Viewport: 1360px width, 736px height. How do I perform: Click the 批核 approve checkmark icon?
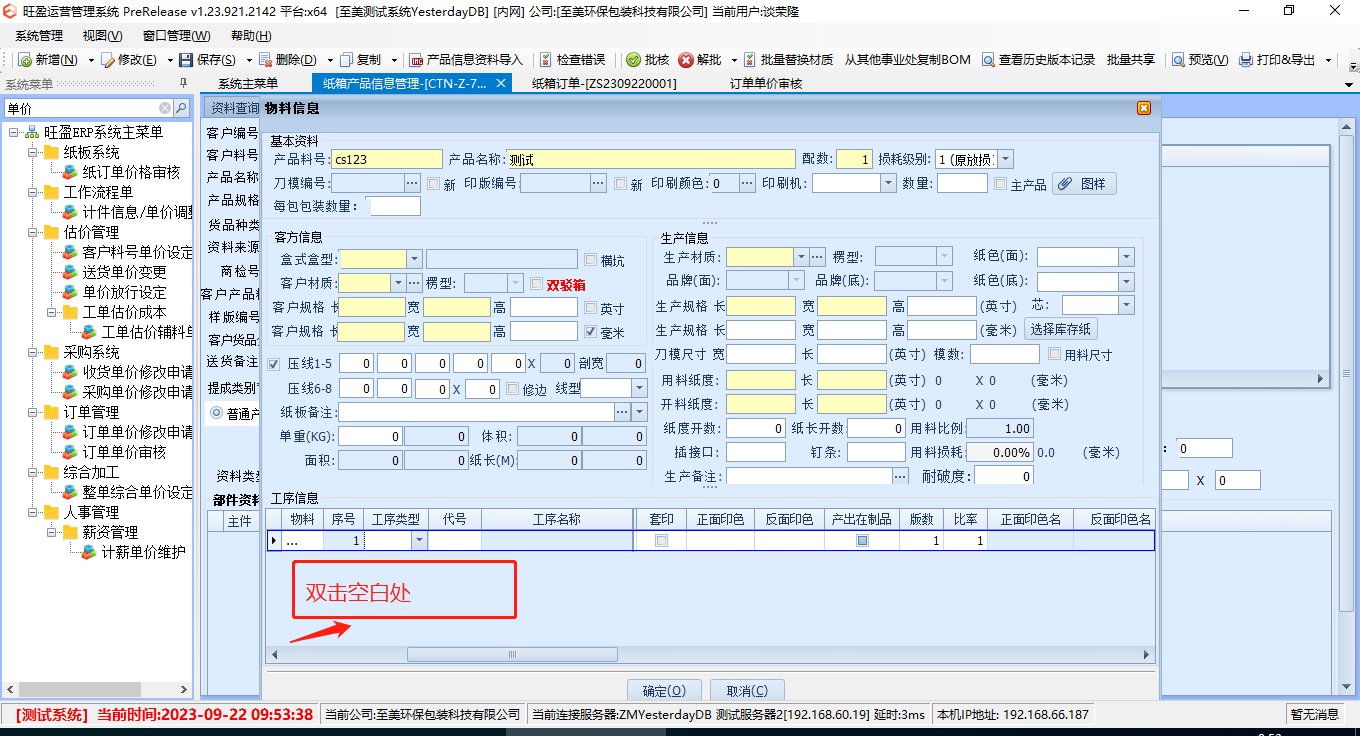[633, 60]
